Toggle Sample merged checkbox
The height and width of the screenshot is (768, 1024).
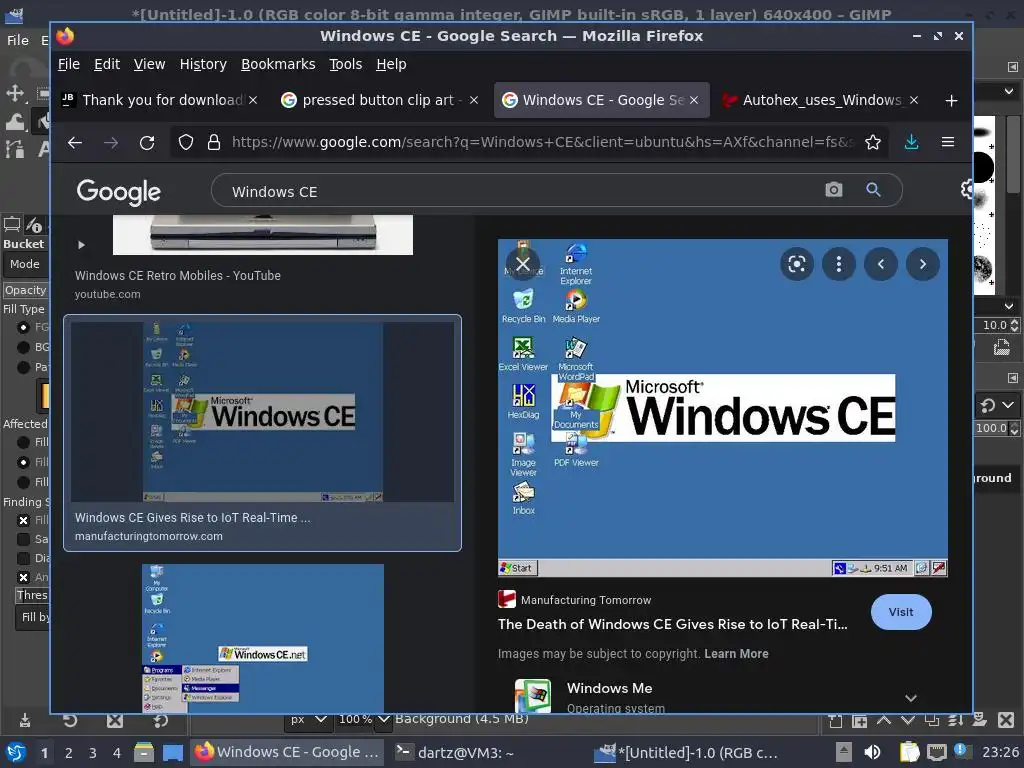click(x=24, y=539)
